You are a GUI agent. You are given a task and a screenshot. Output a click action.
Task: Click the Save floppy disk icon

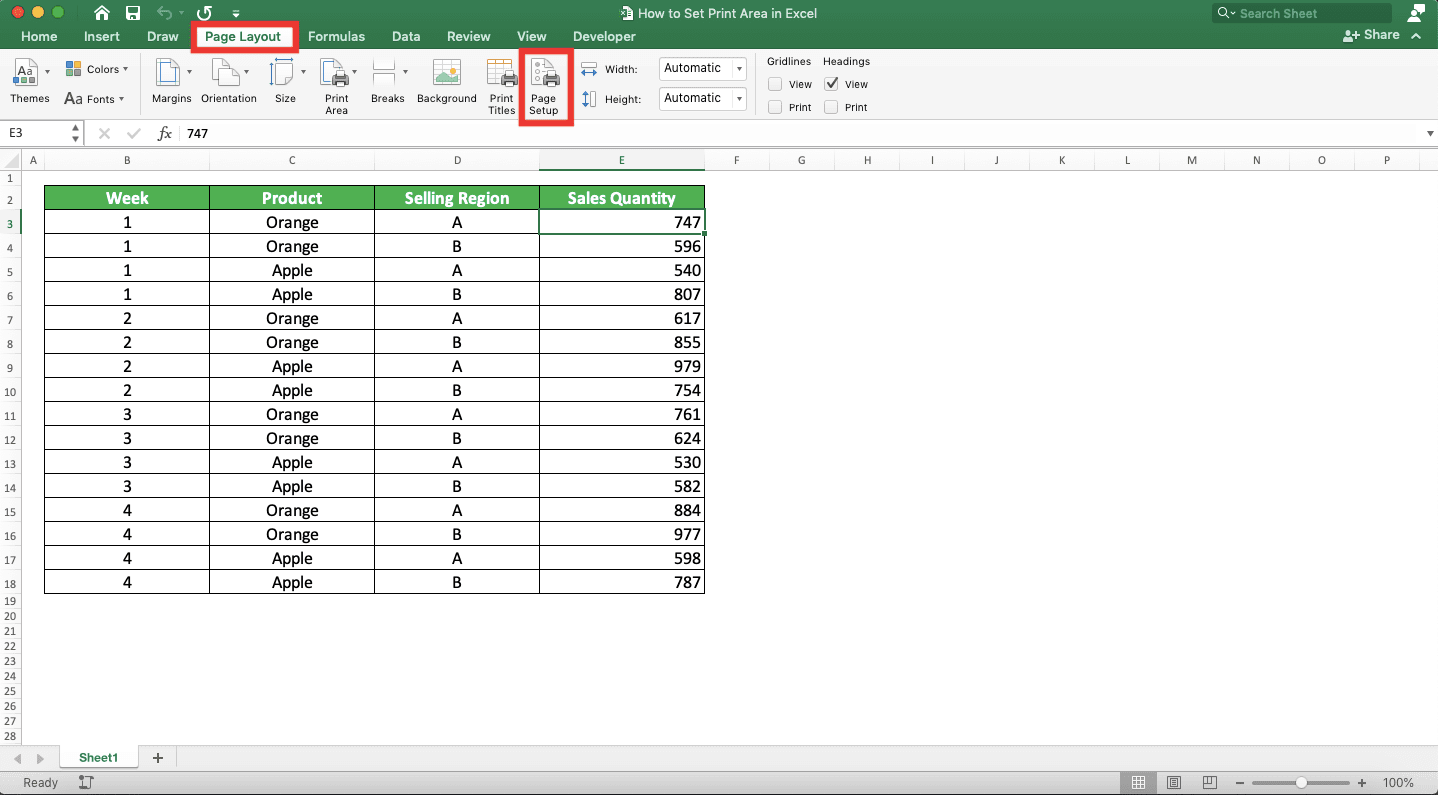click(133, 13)
